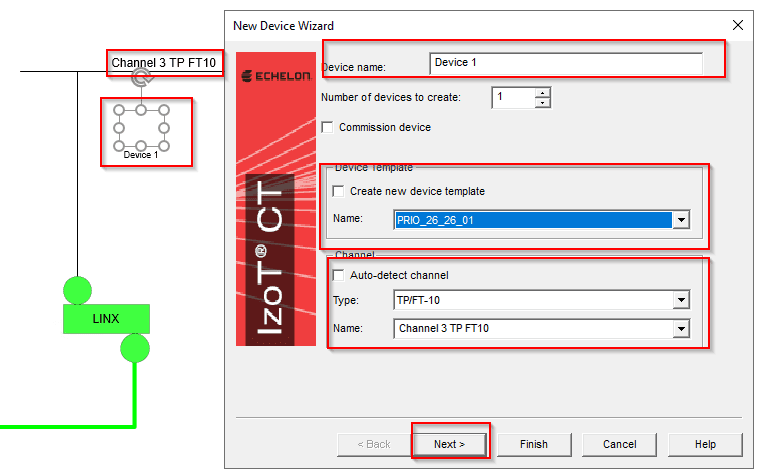Open the channel Name dropdown

coord(681,328)
